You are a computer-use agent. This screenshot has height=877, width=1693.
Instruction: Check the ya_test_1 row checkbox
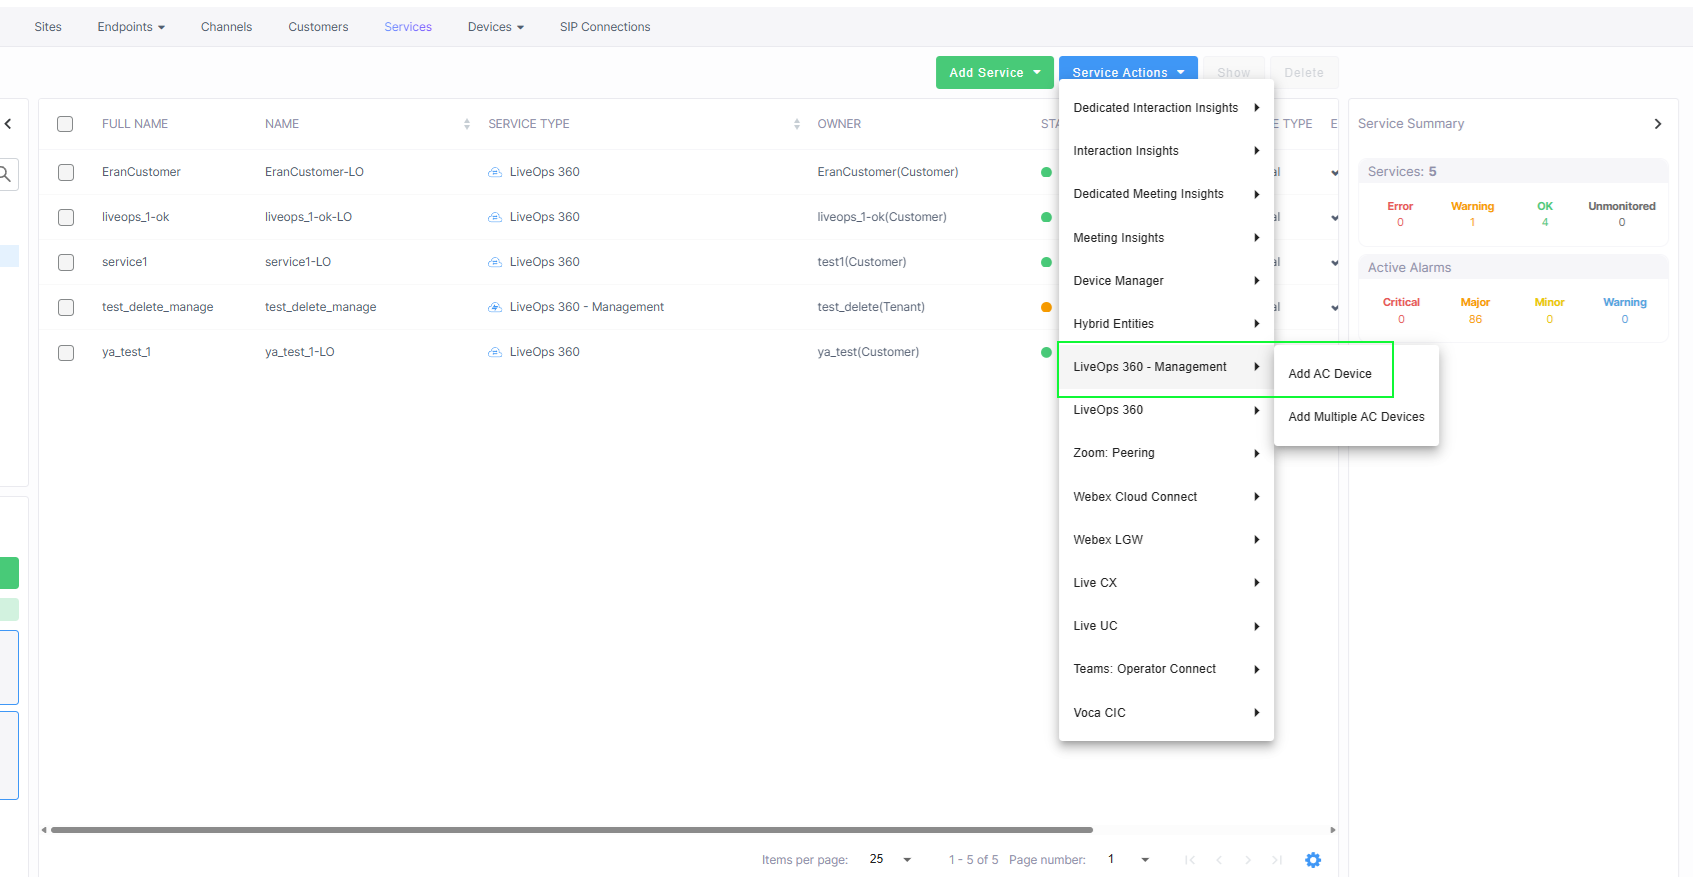point(66,352)
